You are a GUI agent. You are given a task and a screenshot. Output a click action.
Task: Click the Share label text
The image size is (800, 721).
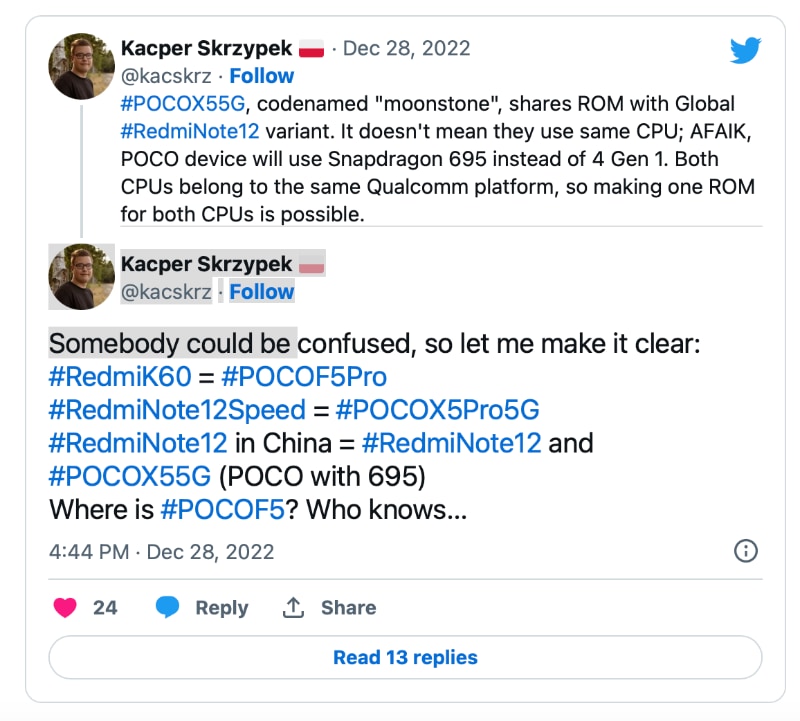coord(348,607)
